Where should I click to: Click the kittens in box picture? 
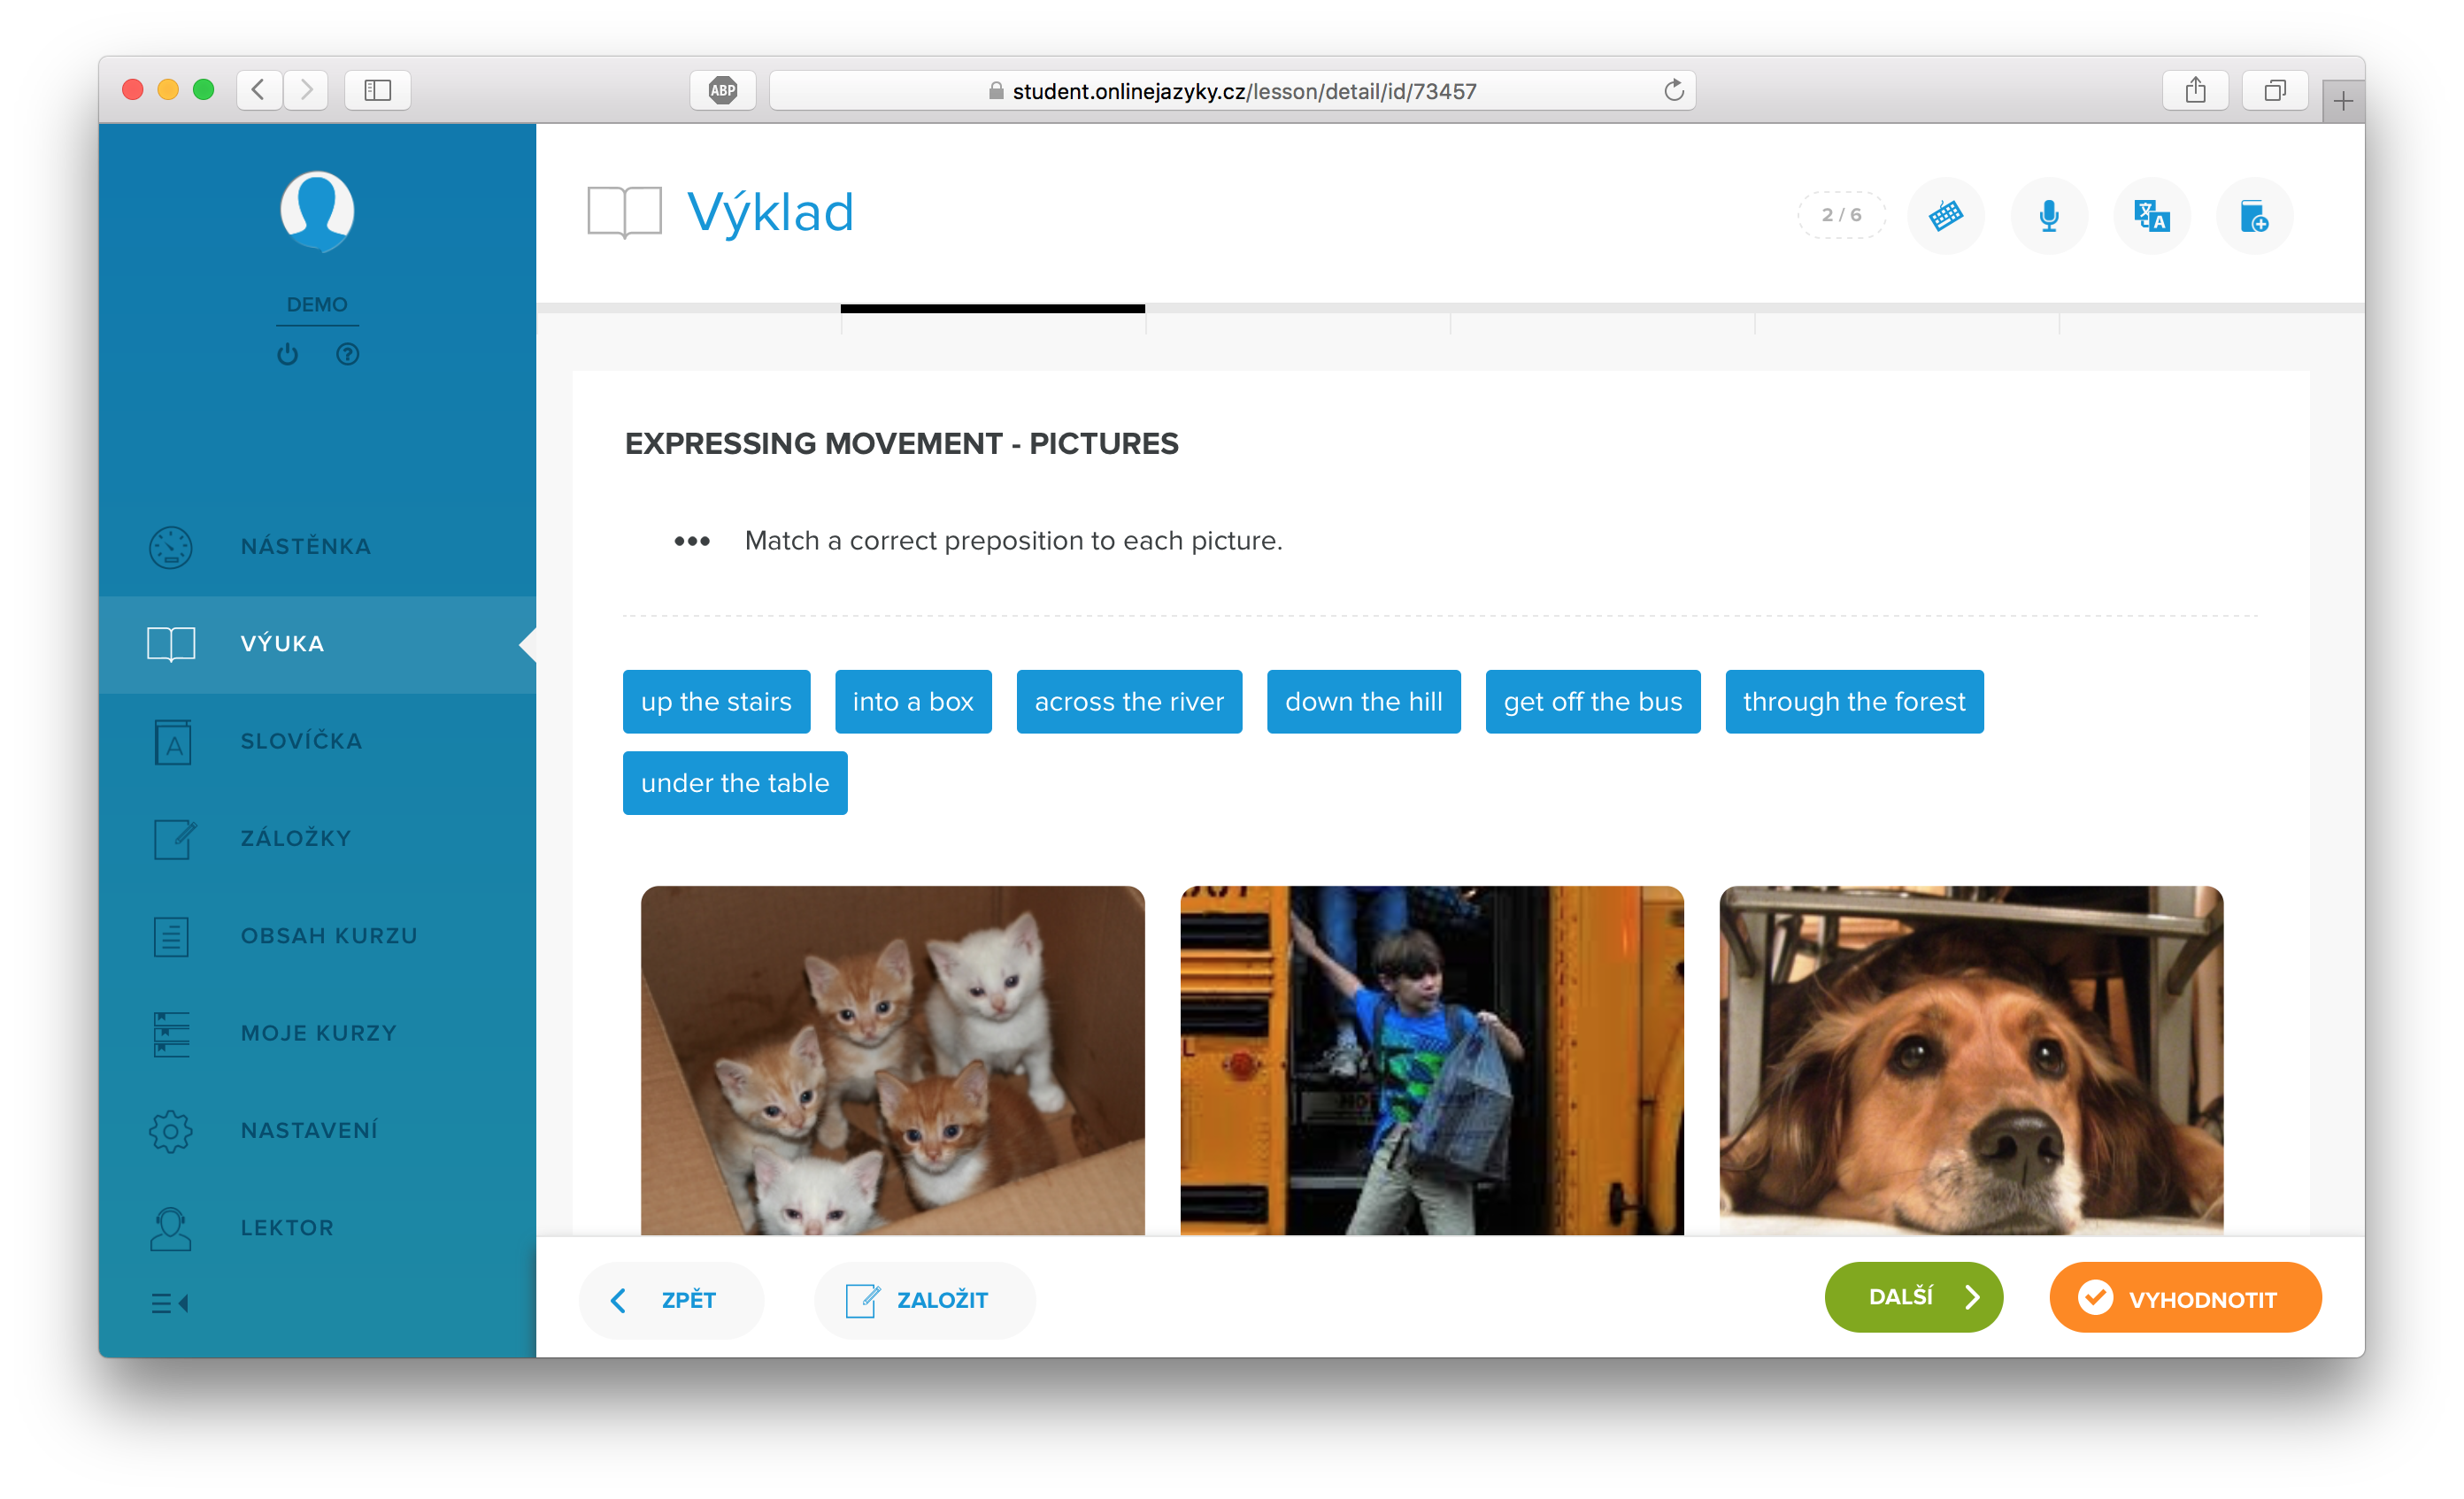pyautogui.click(x=892, y=1060)
